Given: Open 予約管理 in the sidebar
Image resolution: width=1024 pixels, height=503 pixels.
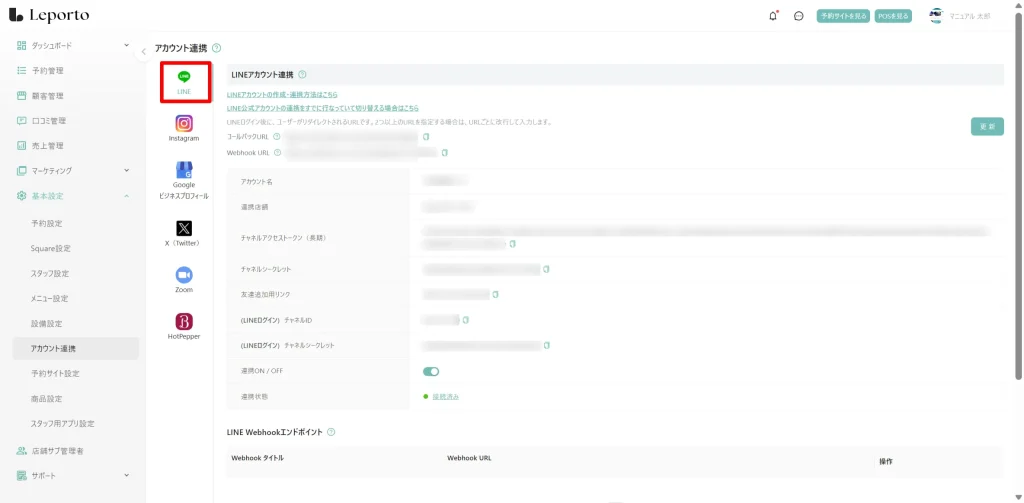Looking at the screenshot, I should [47, 71].
